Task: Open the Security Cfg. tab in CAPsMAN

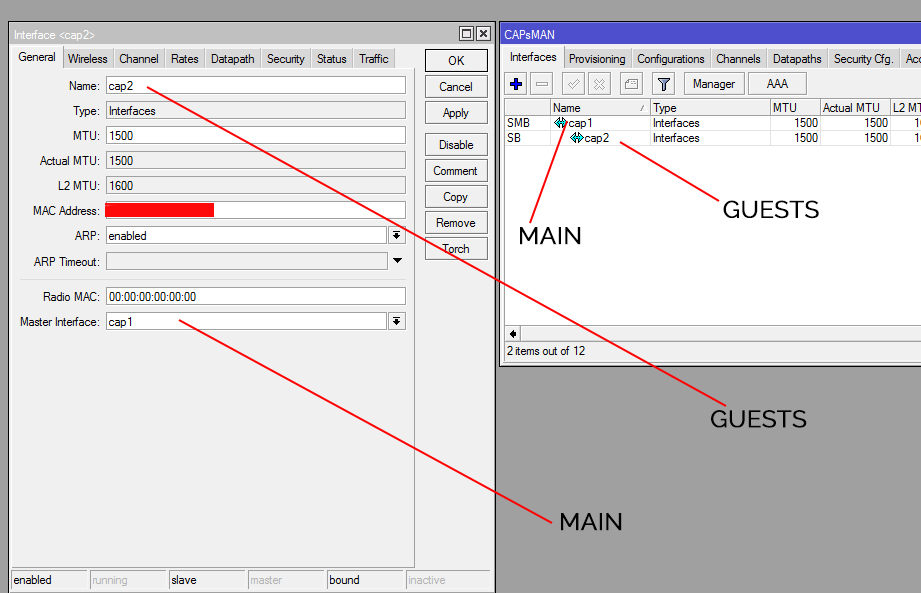Action: pyautogui.click(x=863, y=59)
